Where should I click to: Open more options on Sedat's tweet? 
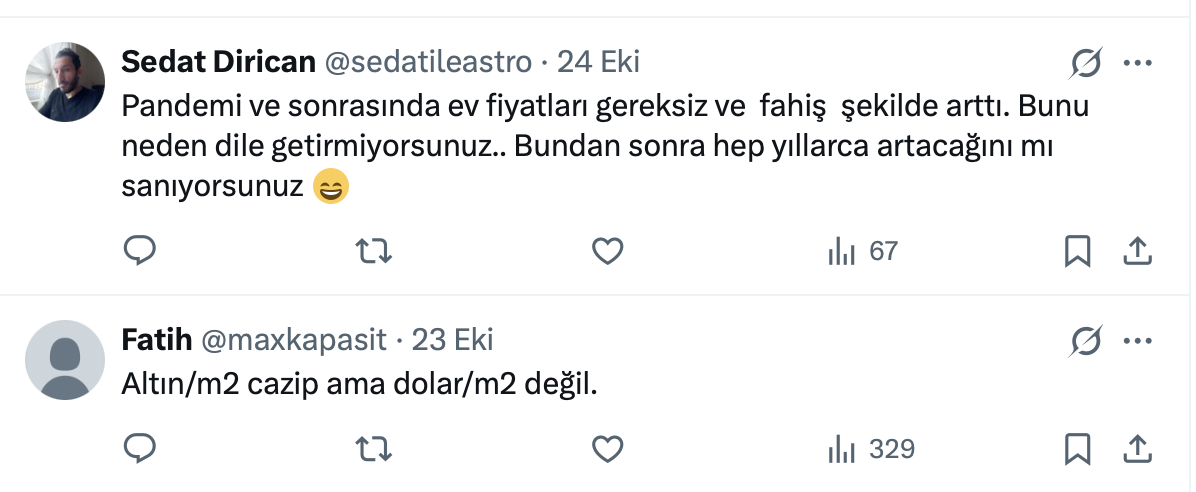pyautogui.click(x=1138, y=64)
